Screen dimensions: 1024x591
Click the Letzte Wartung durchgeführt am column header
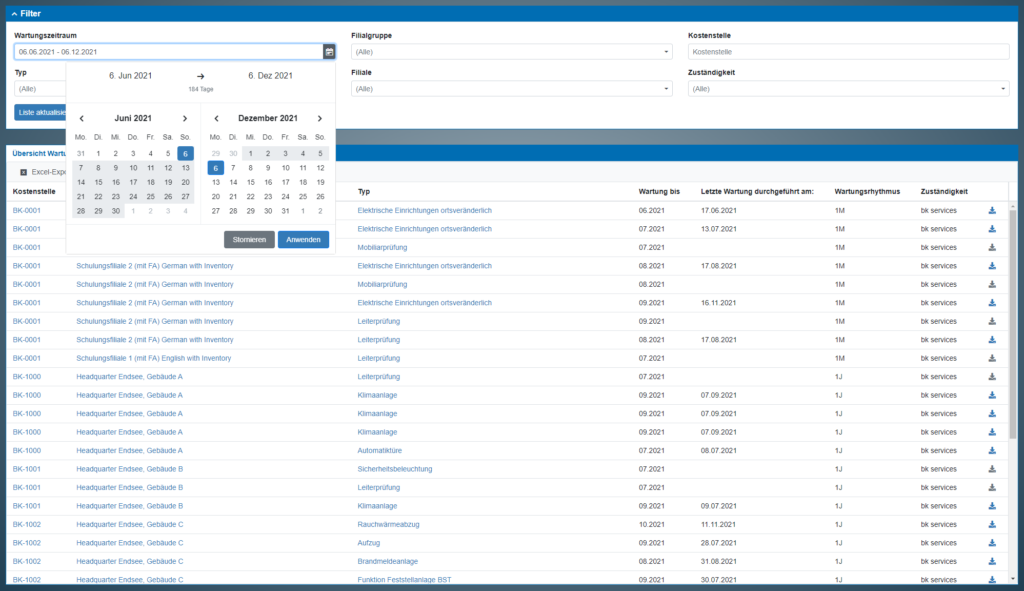(757, 191)
